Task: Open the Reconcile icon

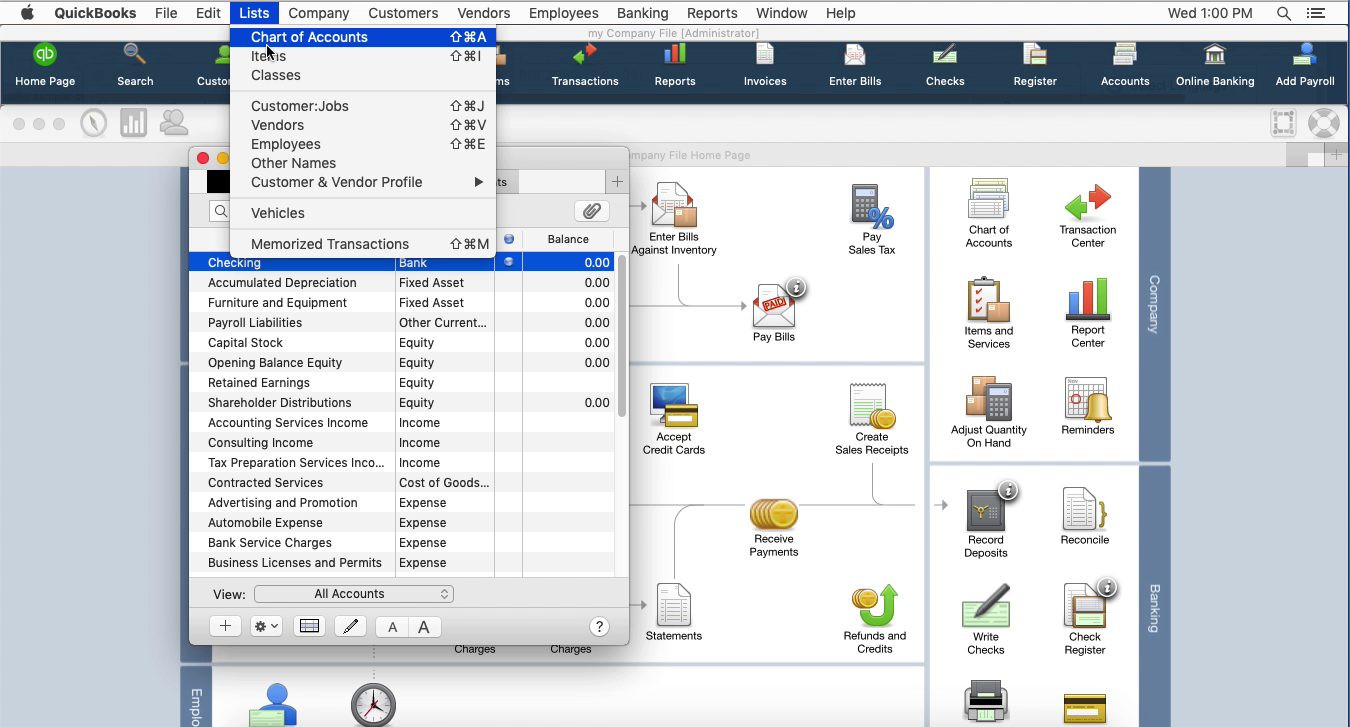Action: [x=1085, y=516]
